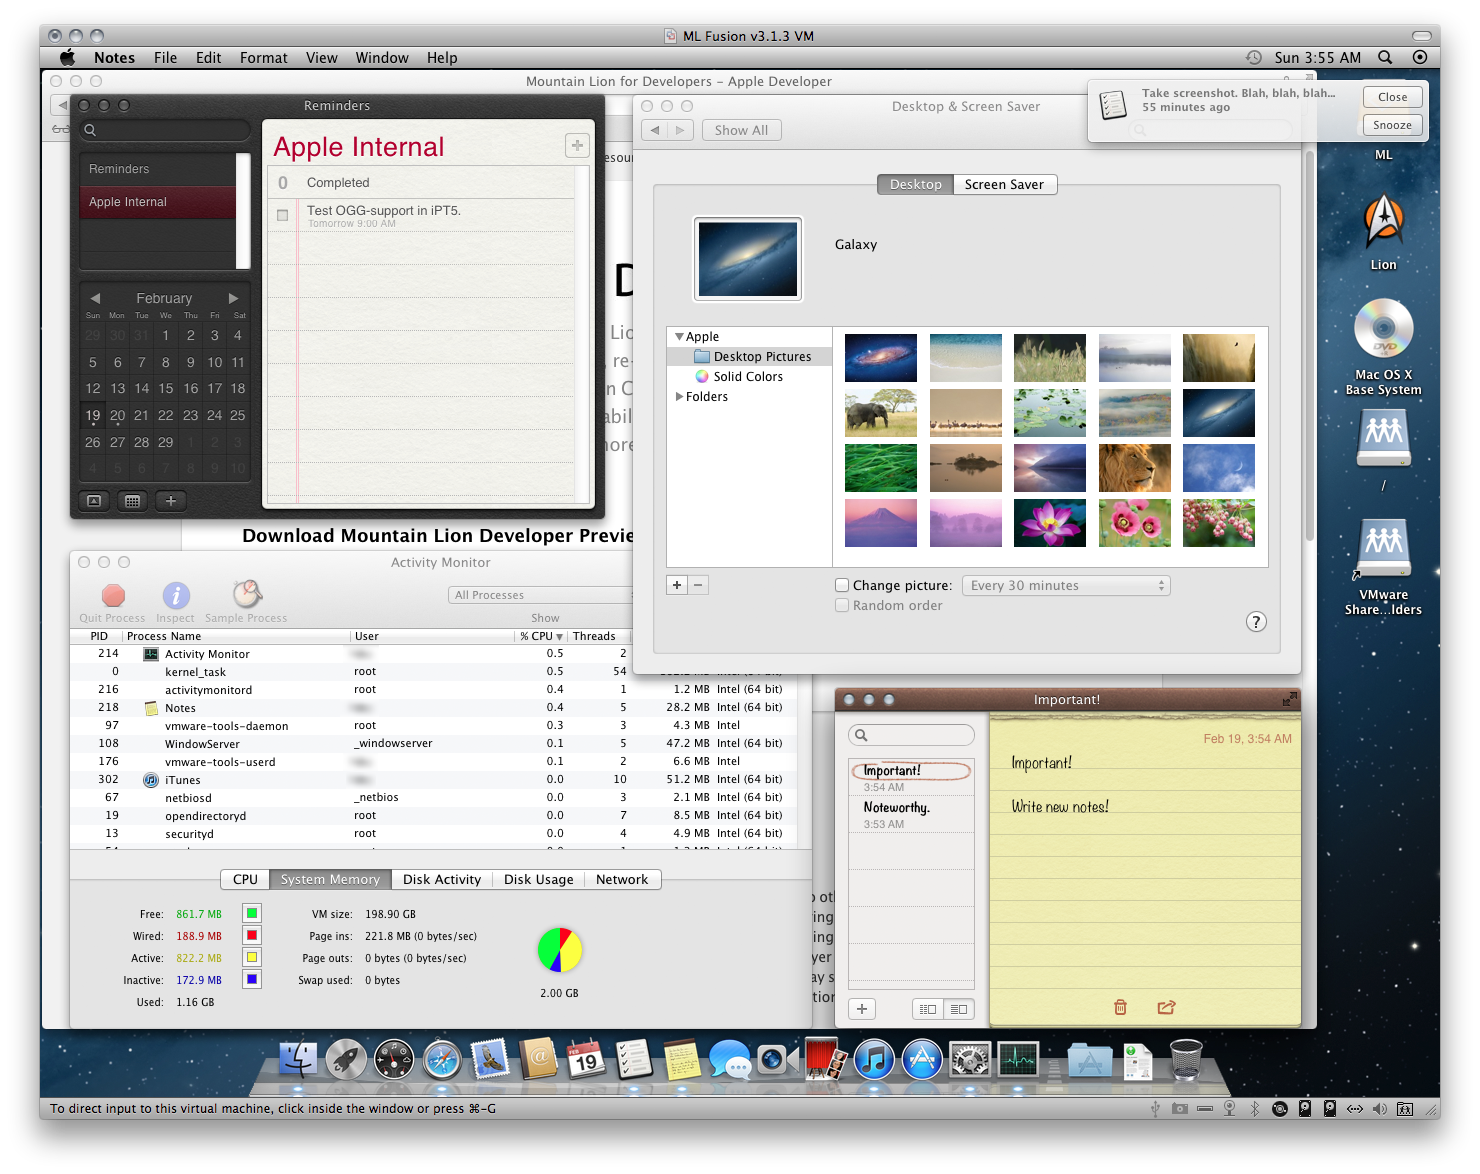This screenshot has height=1174, width=1480.
Task: Sort by the % CPU column header
Action: tap(541, 636)
